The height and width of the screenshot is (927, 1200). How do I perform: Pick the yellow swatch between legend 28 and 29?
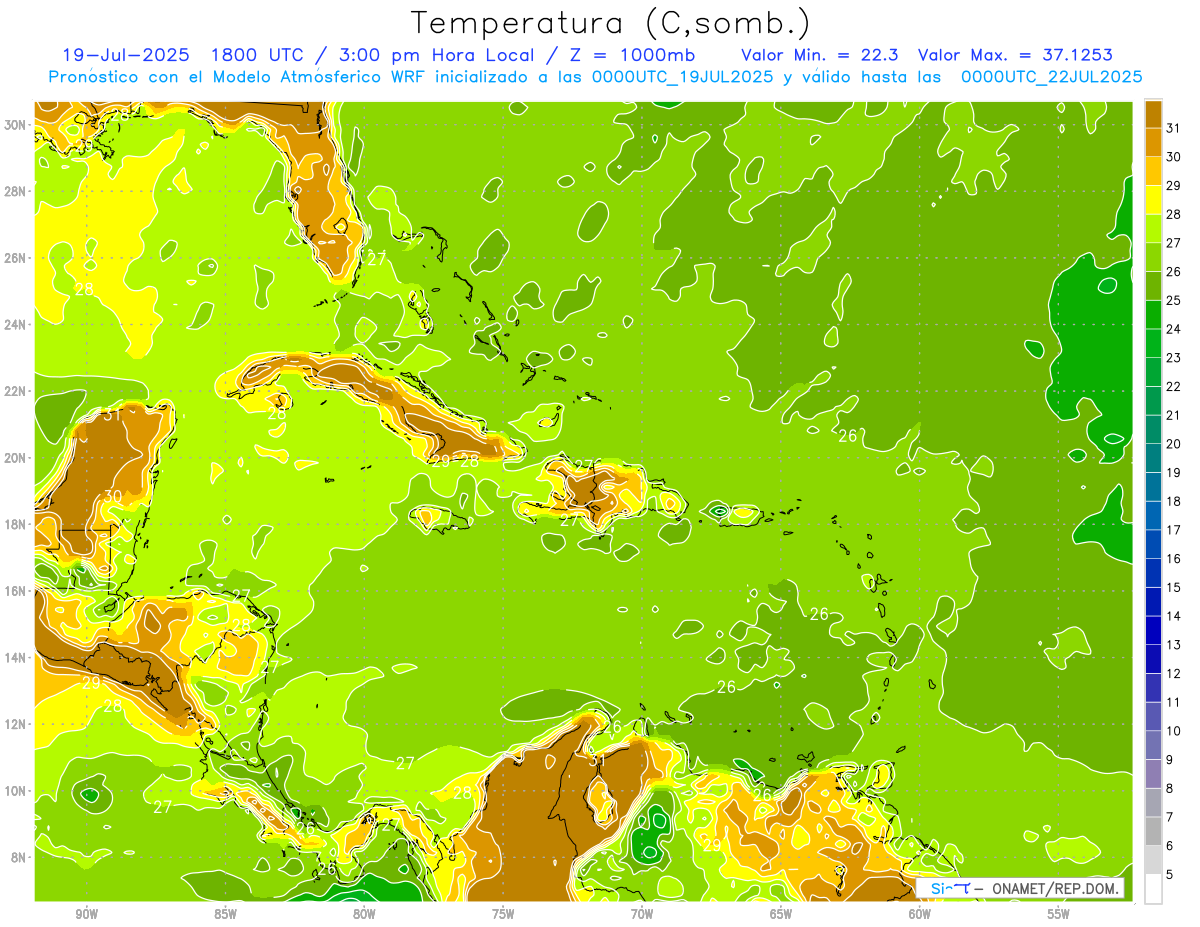tap(1153, 200)
